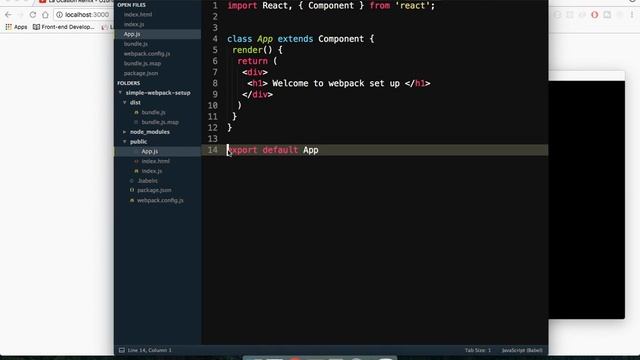Collapse the dist folder arrow
Viewport: 640px width, 360px height.
[x=124, y=102]
